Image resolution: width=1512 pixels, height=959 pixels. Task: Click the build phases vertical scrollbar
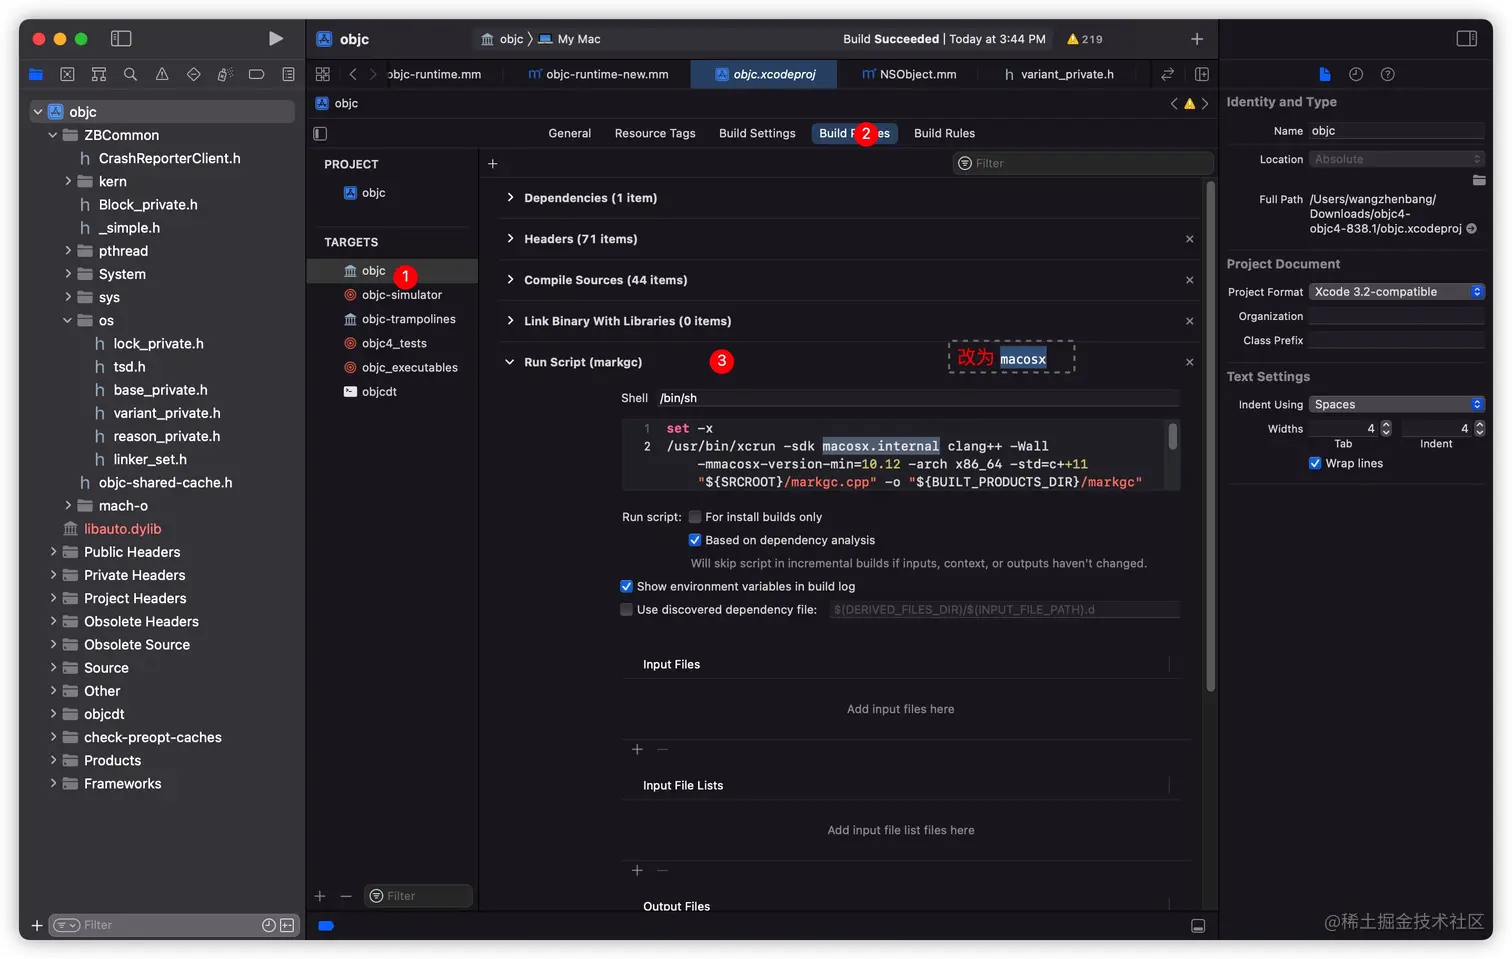tap(1210, 436)
